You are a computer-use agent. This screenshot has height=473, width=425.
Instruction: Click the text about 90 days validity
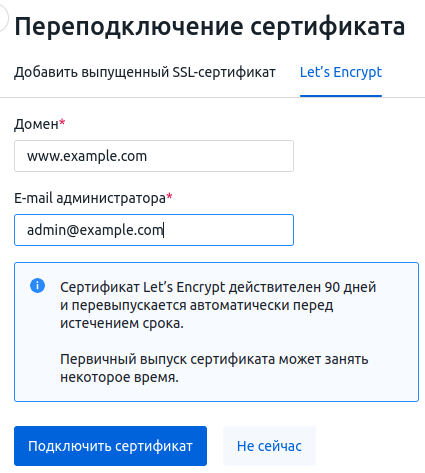(x=218, y=287)
